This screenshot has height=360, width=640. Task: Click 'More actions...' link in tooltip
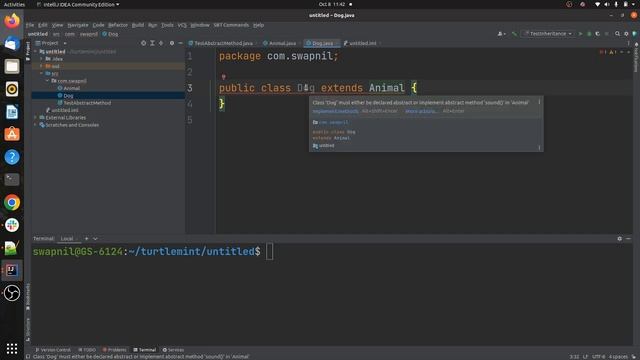point(421,111)
